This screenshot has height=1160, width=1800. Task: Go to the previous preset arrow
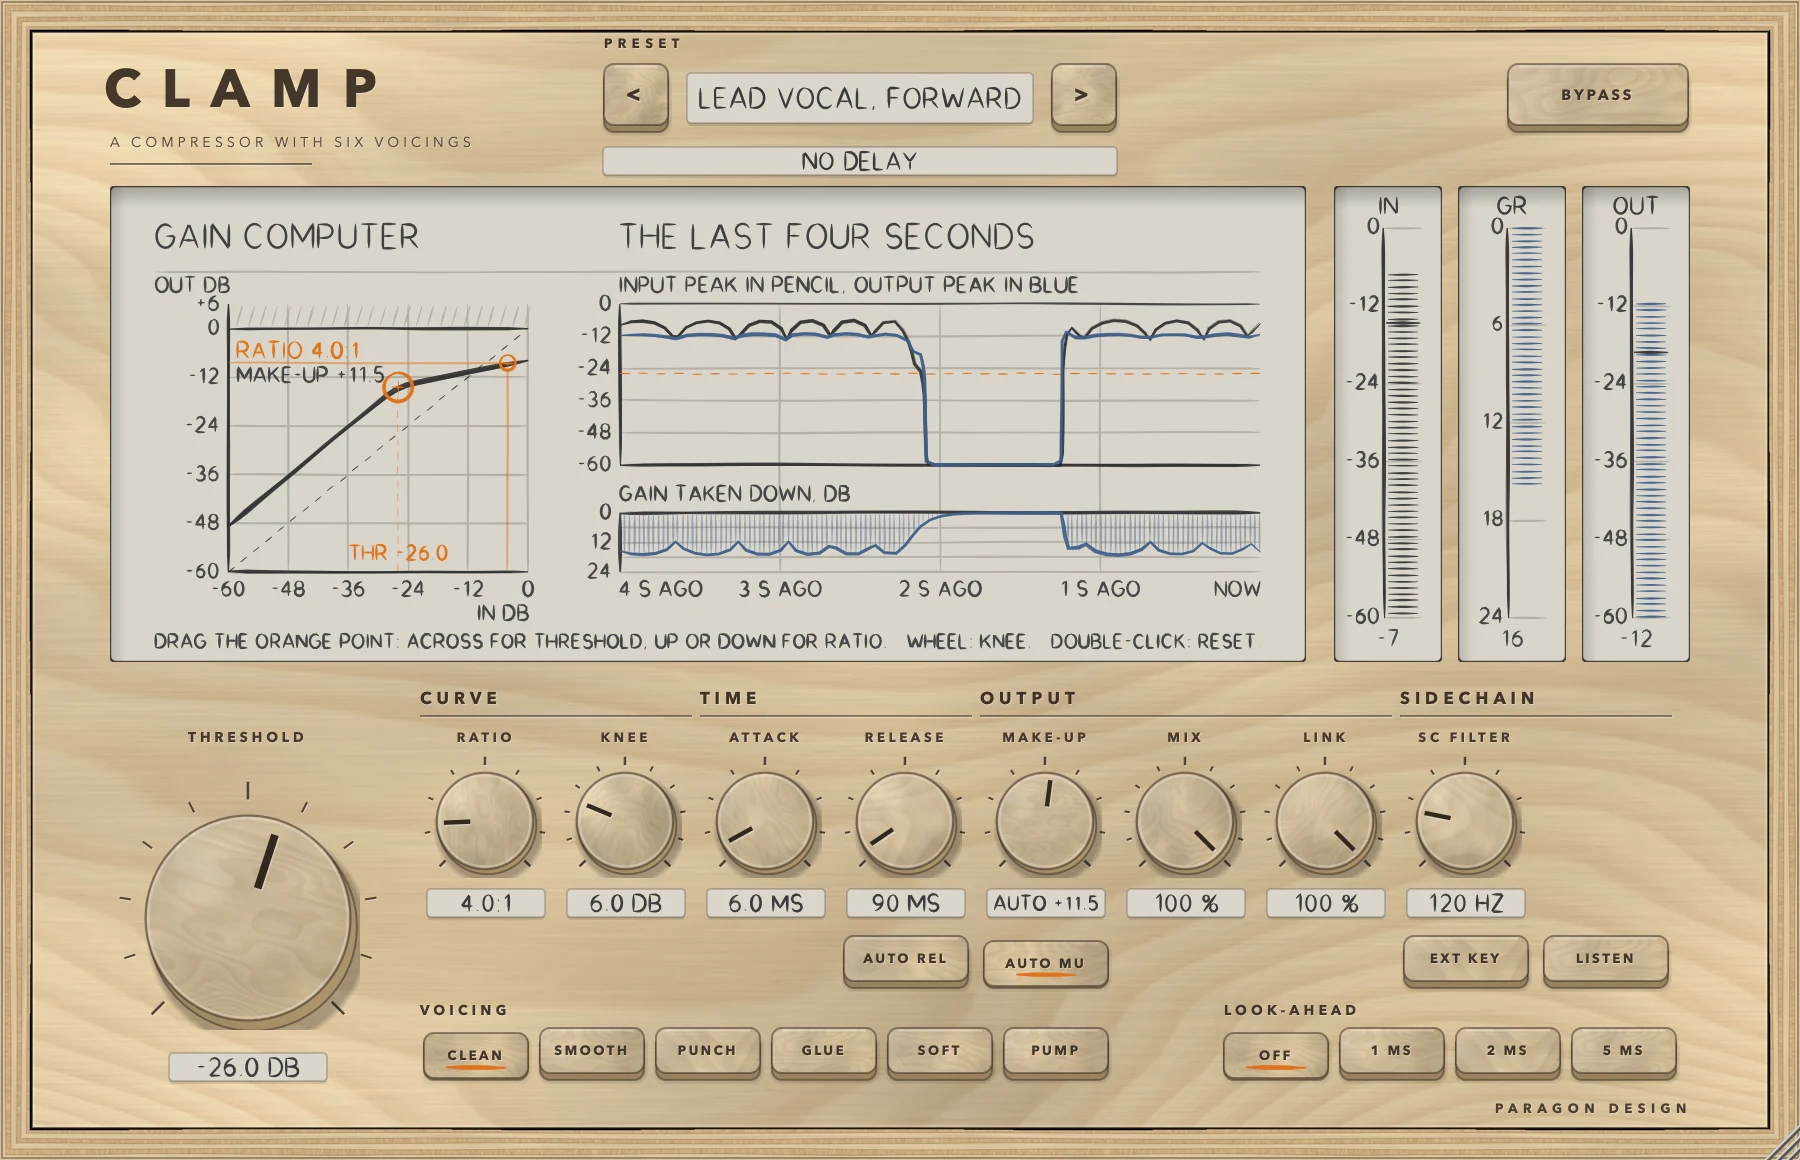pyautogui.click(x=635, y=96)
